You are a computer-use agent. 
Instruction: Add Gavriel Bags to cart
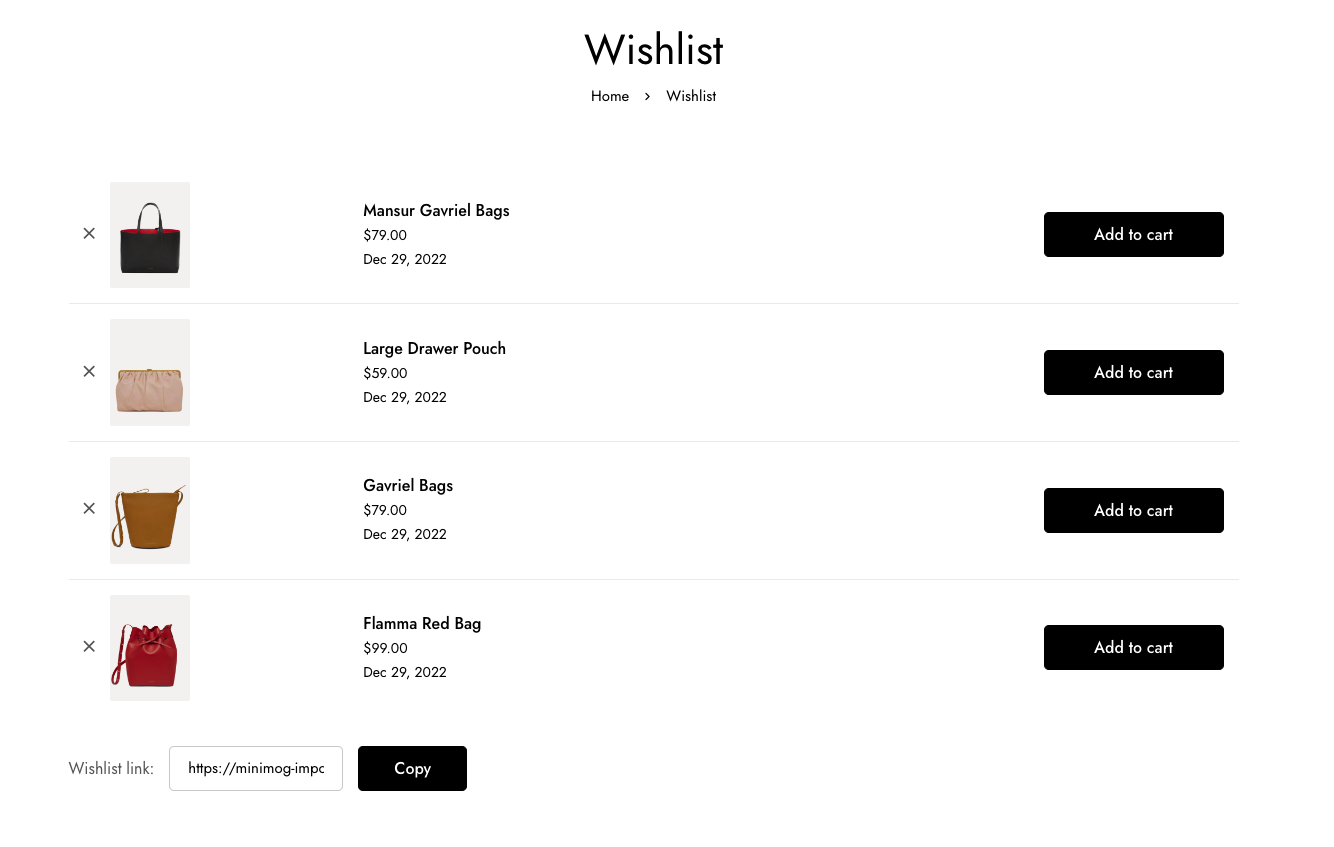pos(1133,510)
